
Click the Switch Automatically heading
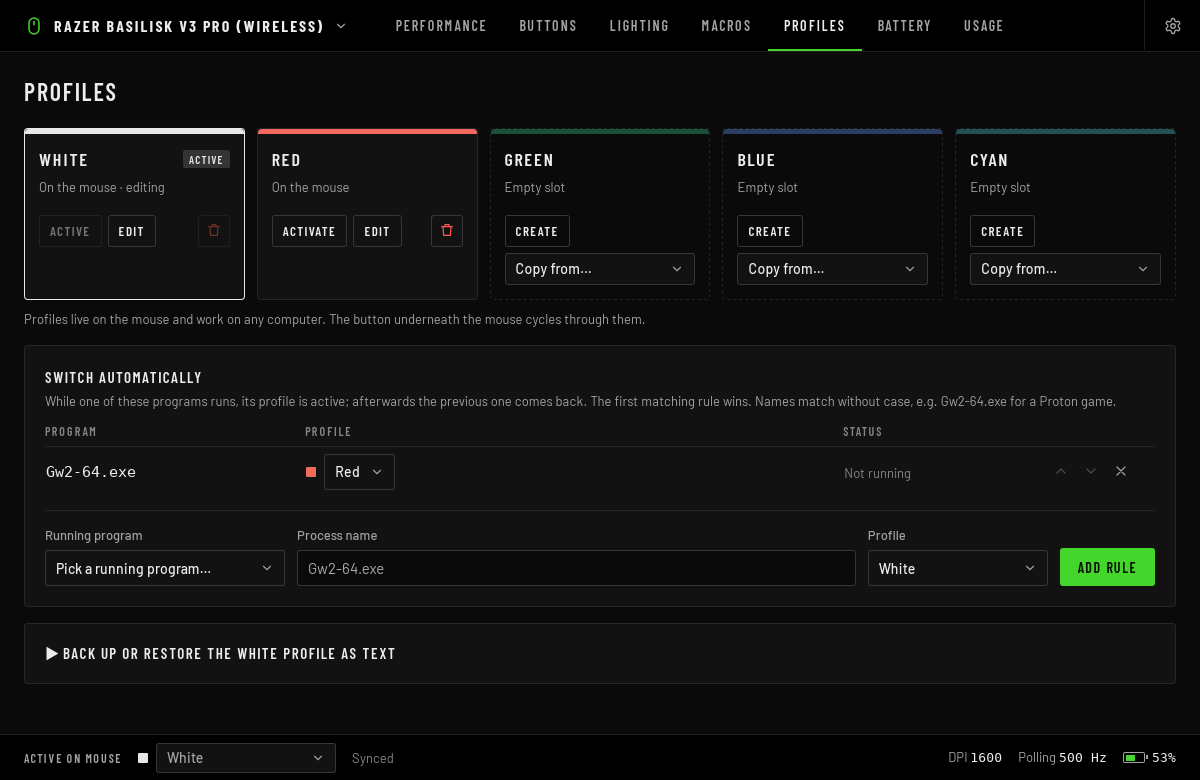click(x=124, y=378)
